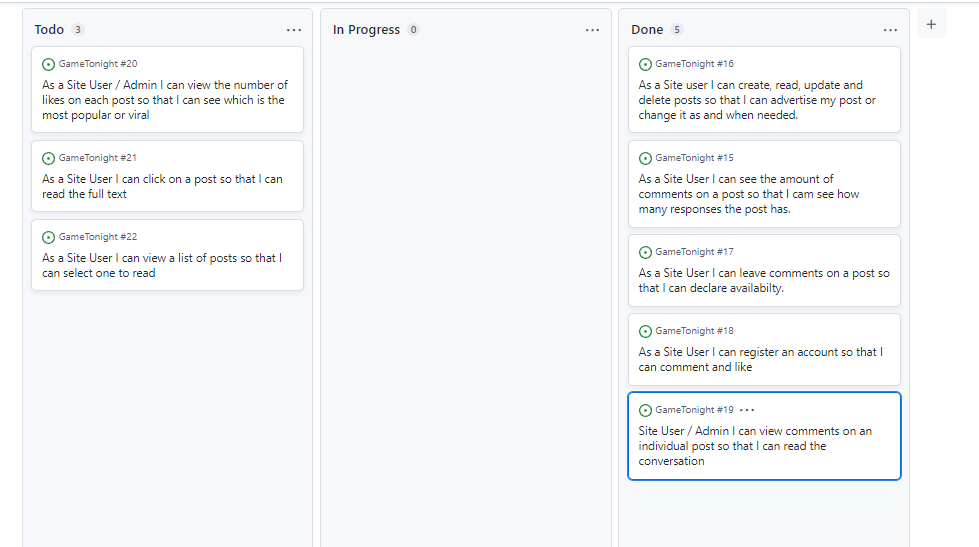Click open-issue icon on GameTonight #17 card

click(x=645, y=252)
